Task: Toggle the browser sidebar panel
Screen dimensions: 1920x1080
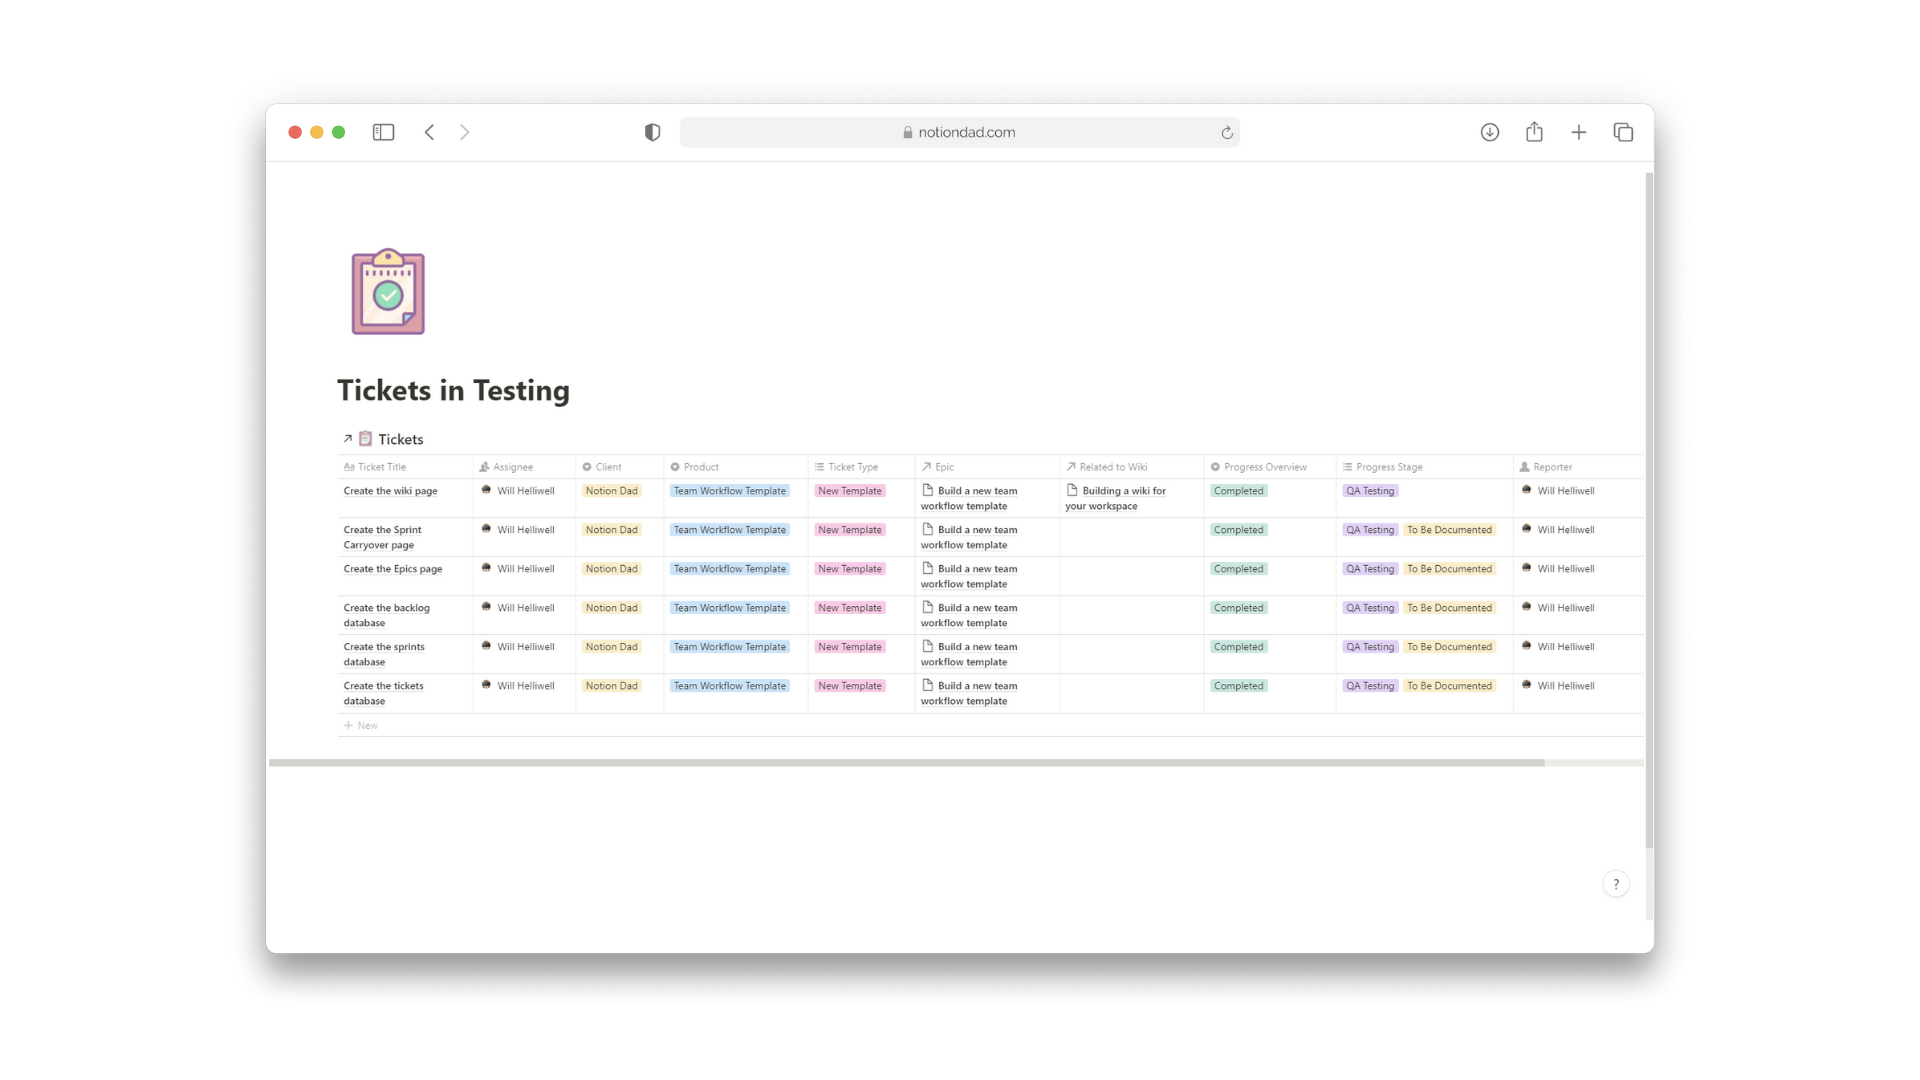Action: (383, 131)
